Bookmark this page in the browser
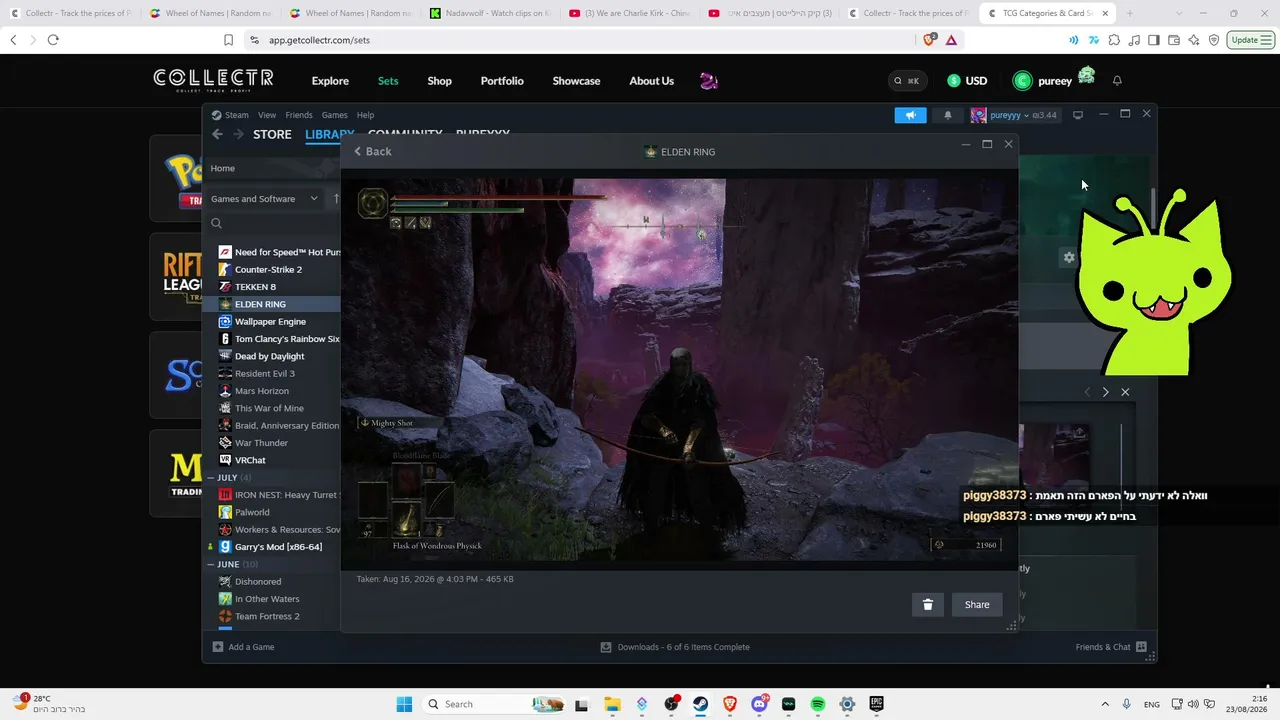 [x=228, y=40]
